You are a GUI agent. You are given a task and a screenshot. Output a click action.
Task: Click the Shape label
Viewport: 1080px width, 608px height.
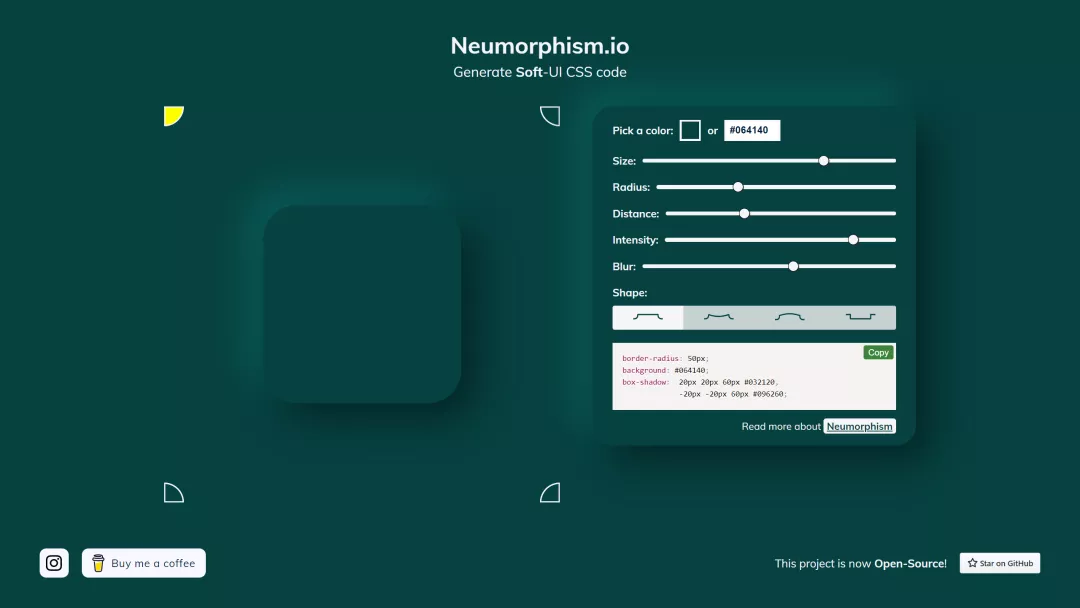[x=630, y=293]
